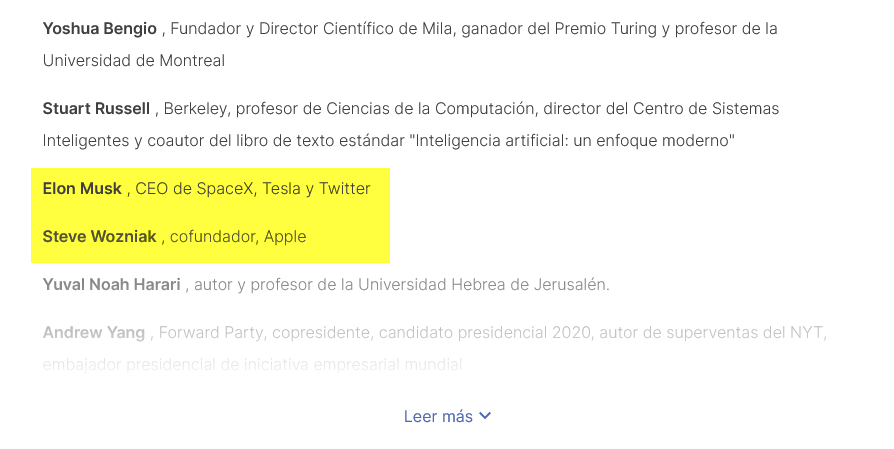894x449 pixels.
Task: Click the highlighted name Steve Wozniak
Action: tap(99, 236)
